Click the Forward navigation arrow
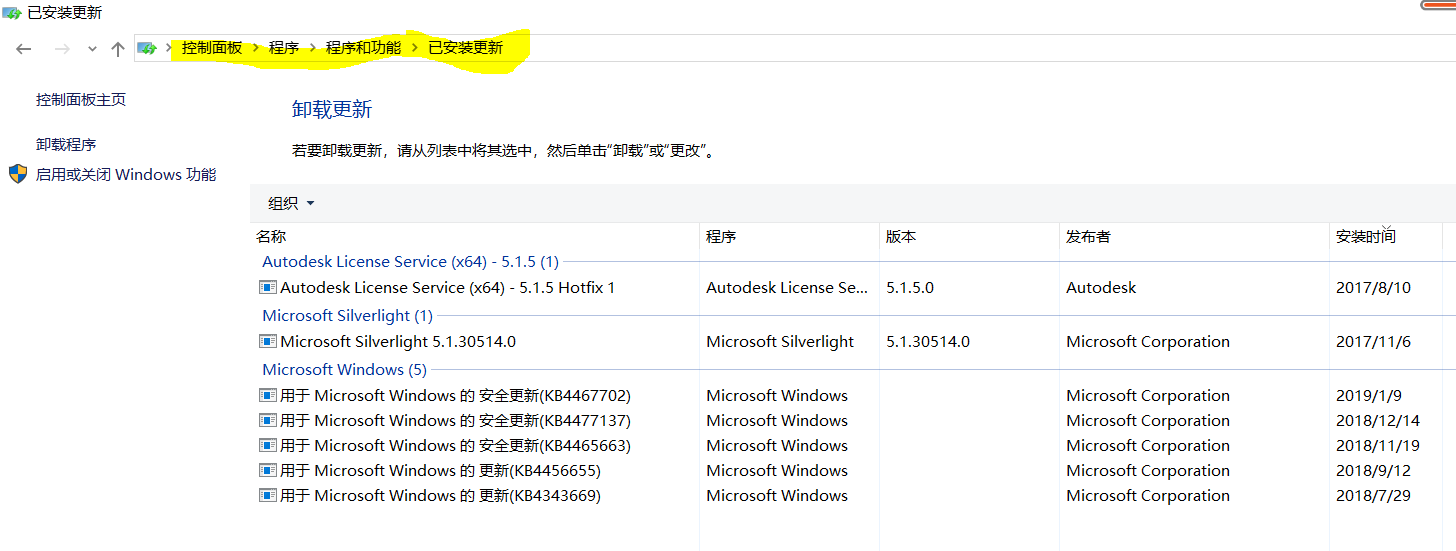 point(62,49)
